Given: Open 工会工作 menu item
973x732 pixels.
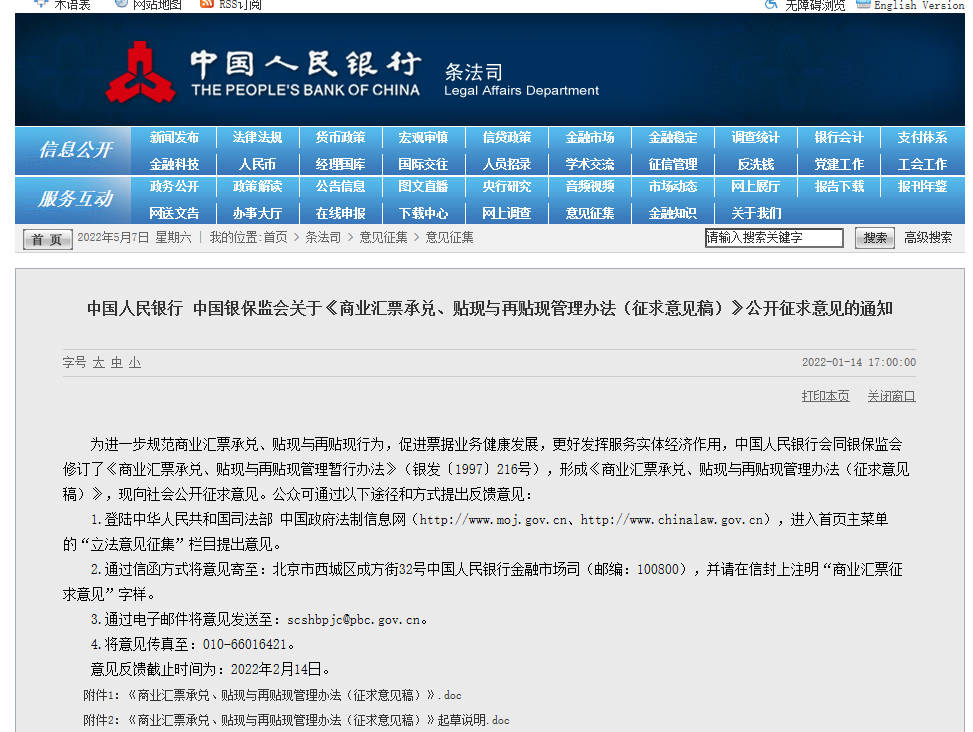Looking at the screenshot, I should click(x=922, y=164).
